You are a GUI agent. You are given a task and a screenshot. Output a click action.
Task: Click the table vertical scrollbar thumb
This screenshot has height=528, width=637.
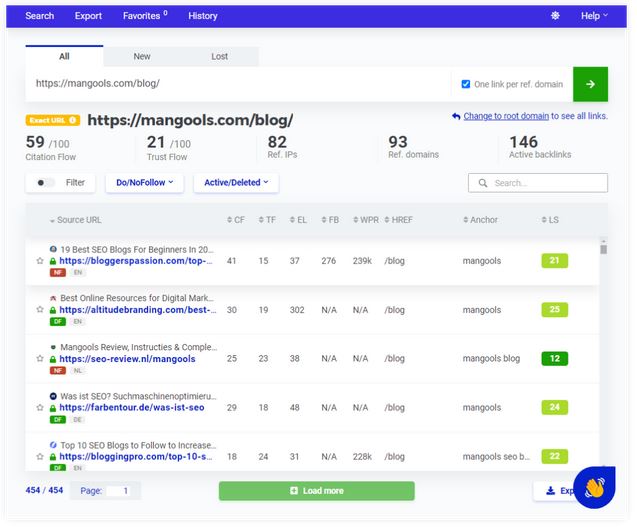[x=604, y=249]
